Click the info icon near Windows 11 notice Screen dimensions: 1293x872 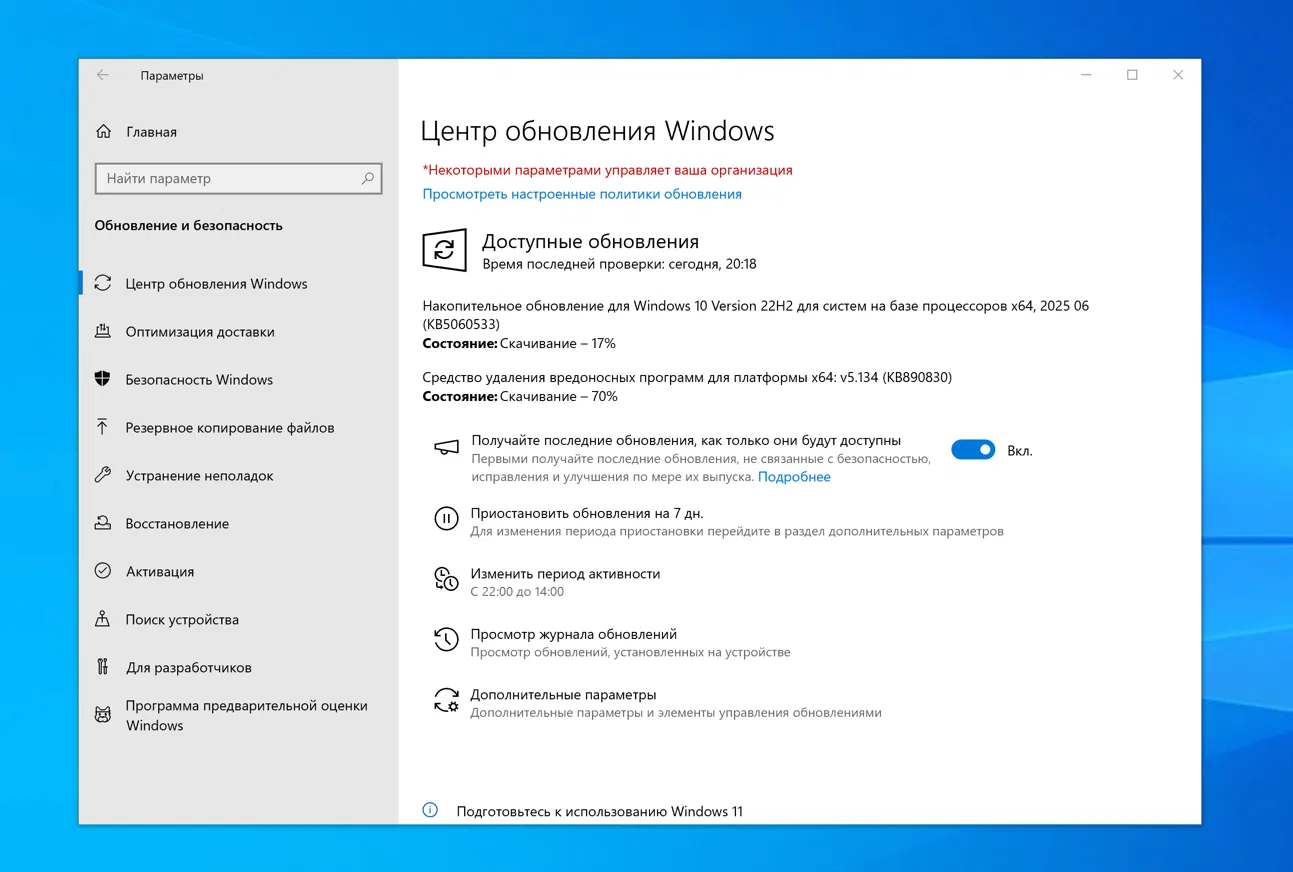click(430, 810)
